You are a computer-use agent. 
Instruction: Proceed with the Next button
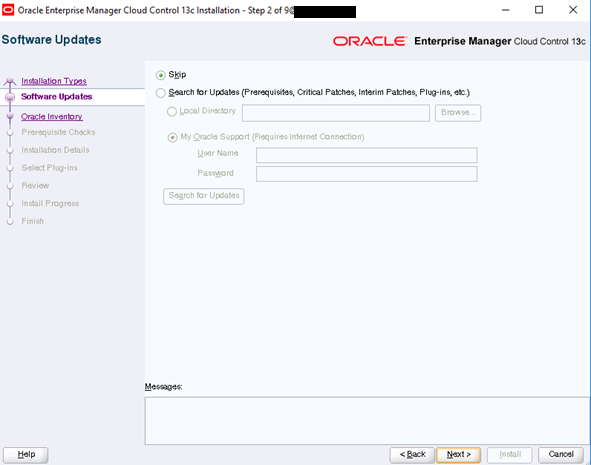pos(458,455)
